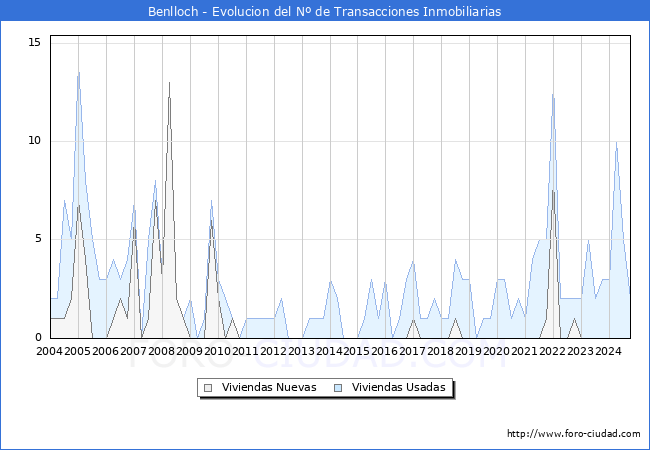Click the x-axis year 2013
The image size is (650, 450).
[301, 351]
